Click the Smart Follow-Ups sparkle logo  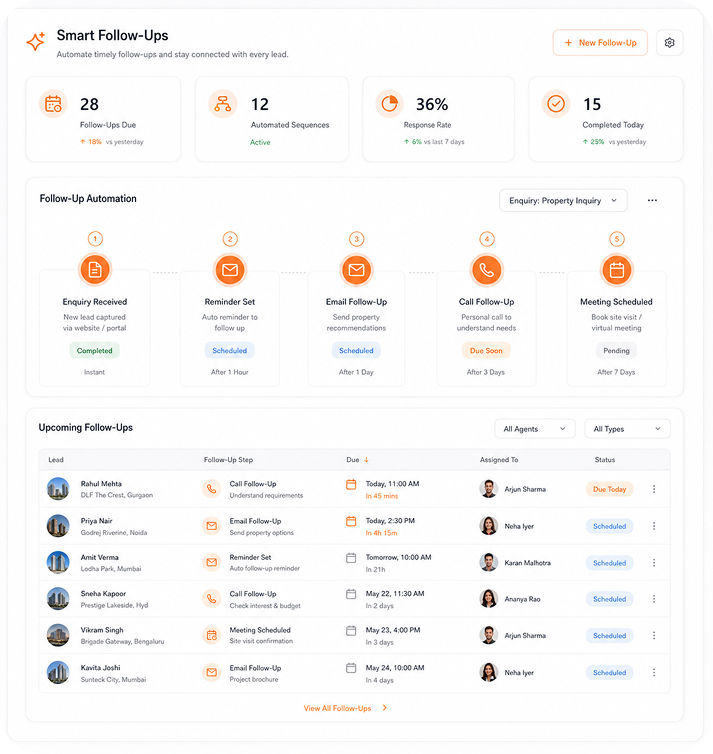coord(36,41)
